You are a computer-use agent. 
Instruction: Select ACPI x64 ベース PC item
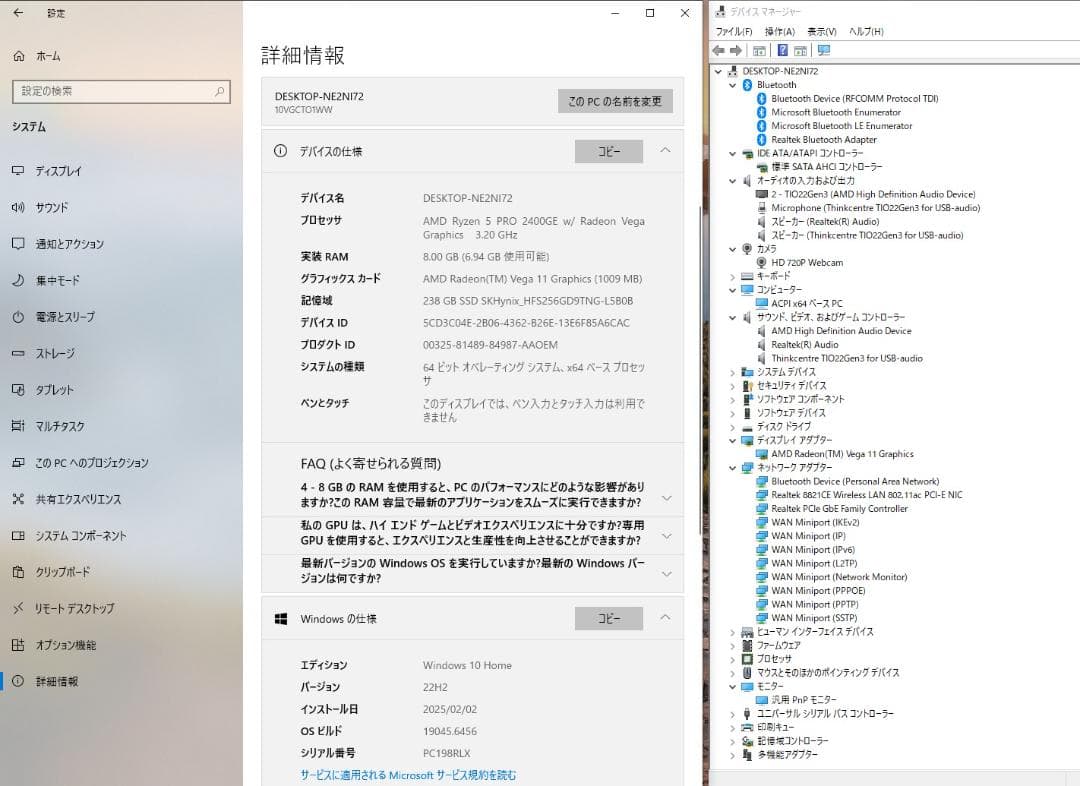click(x=807, y=303)
